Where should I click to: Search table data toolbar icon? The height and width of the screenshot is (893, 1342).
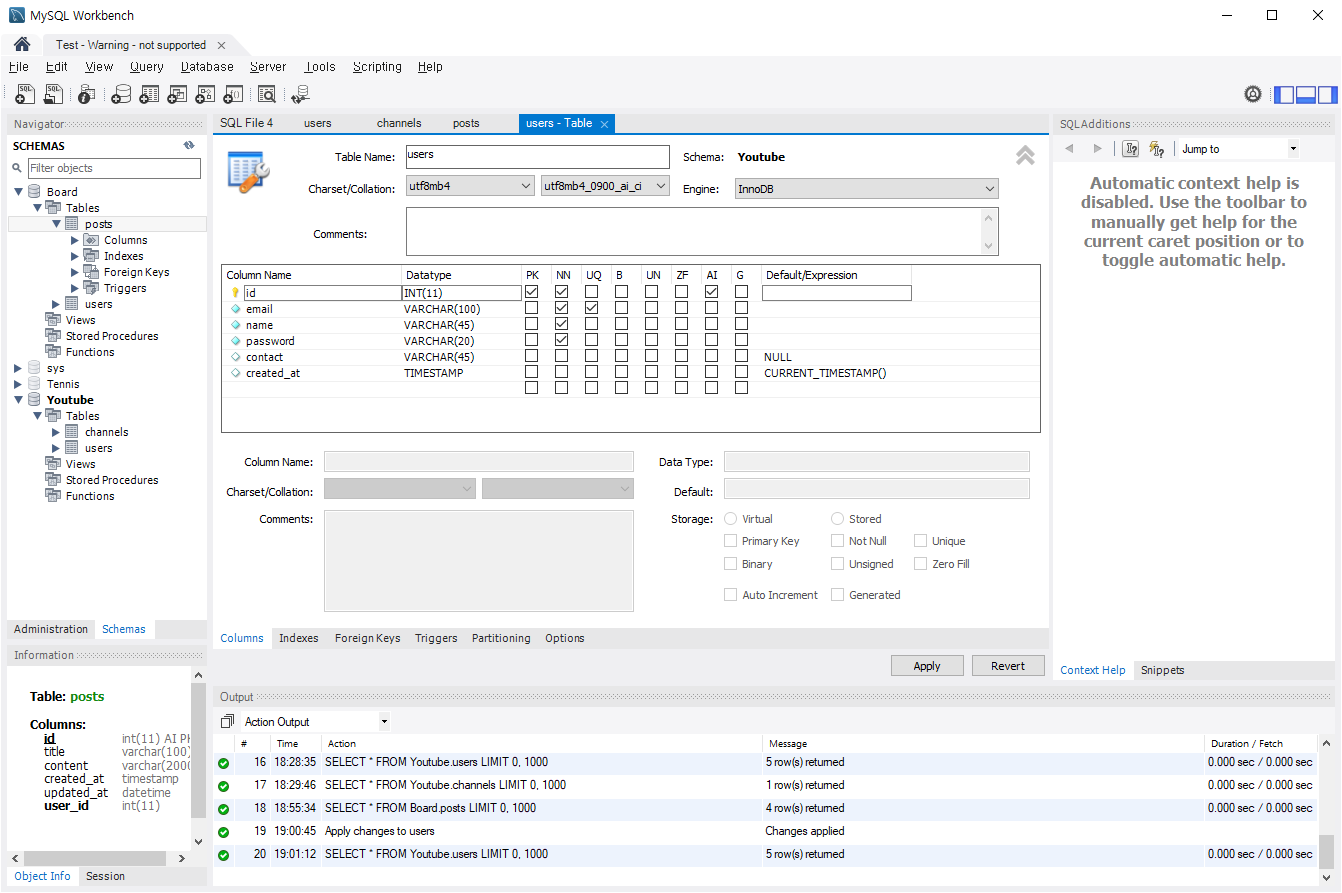(x=267, y=94)
